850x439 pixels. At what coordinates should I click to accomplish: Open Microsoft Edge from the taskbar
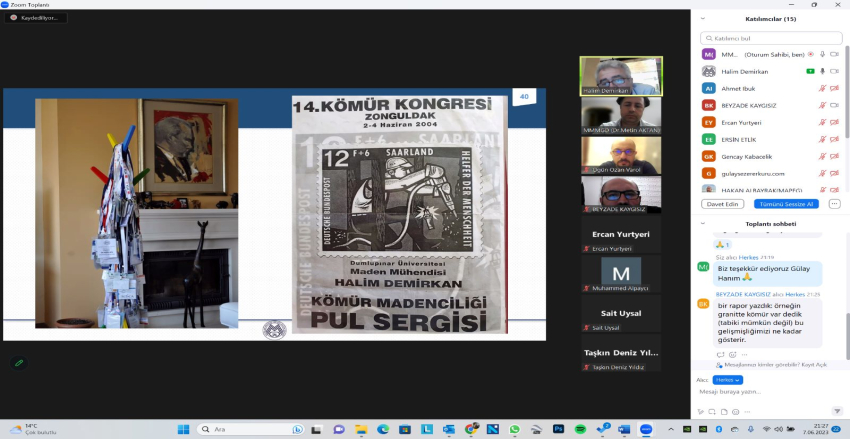383,429
